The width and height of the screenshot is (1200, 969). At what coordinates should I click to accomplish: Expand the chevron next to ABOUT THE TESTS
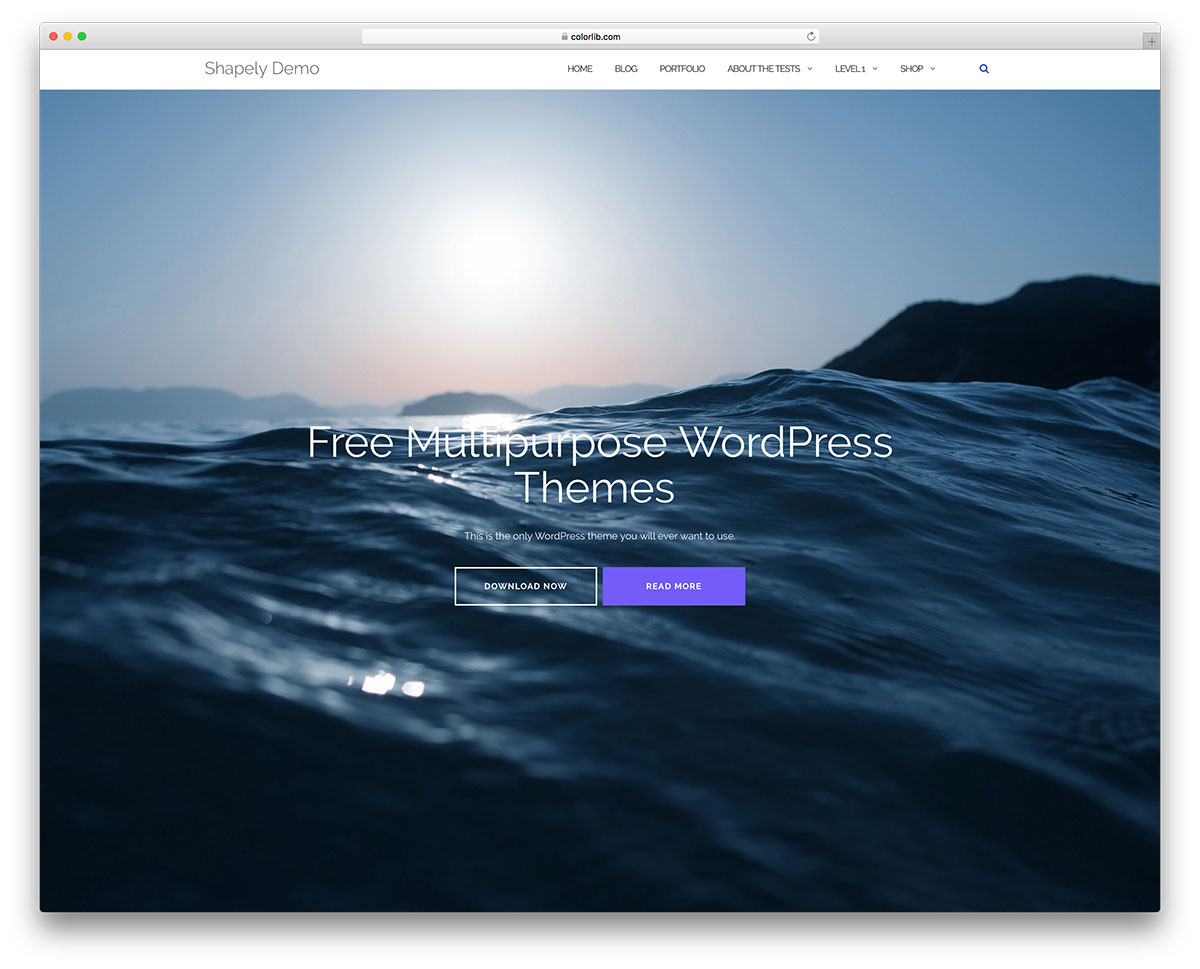pos(810,69)
